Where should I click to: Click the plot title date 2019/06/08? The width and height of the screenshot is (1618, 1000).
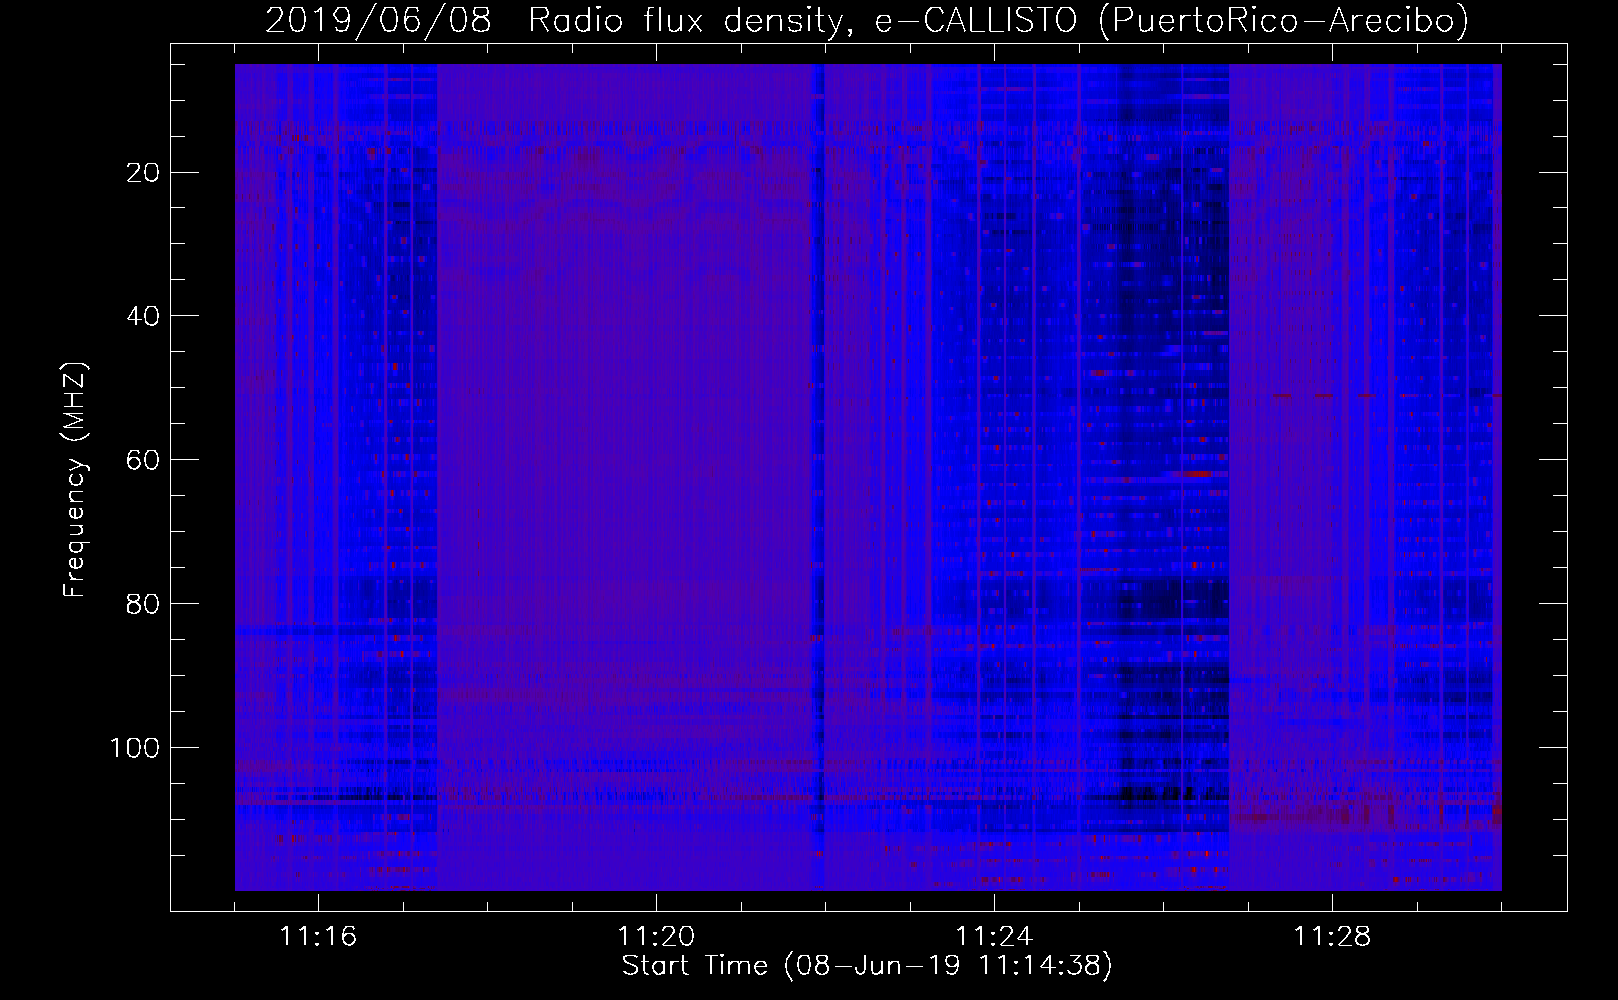(379, 19)
